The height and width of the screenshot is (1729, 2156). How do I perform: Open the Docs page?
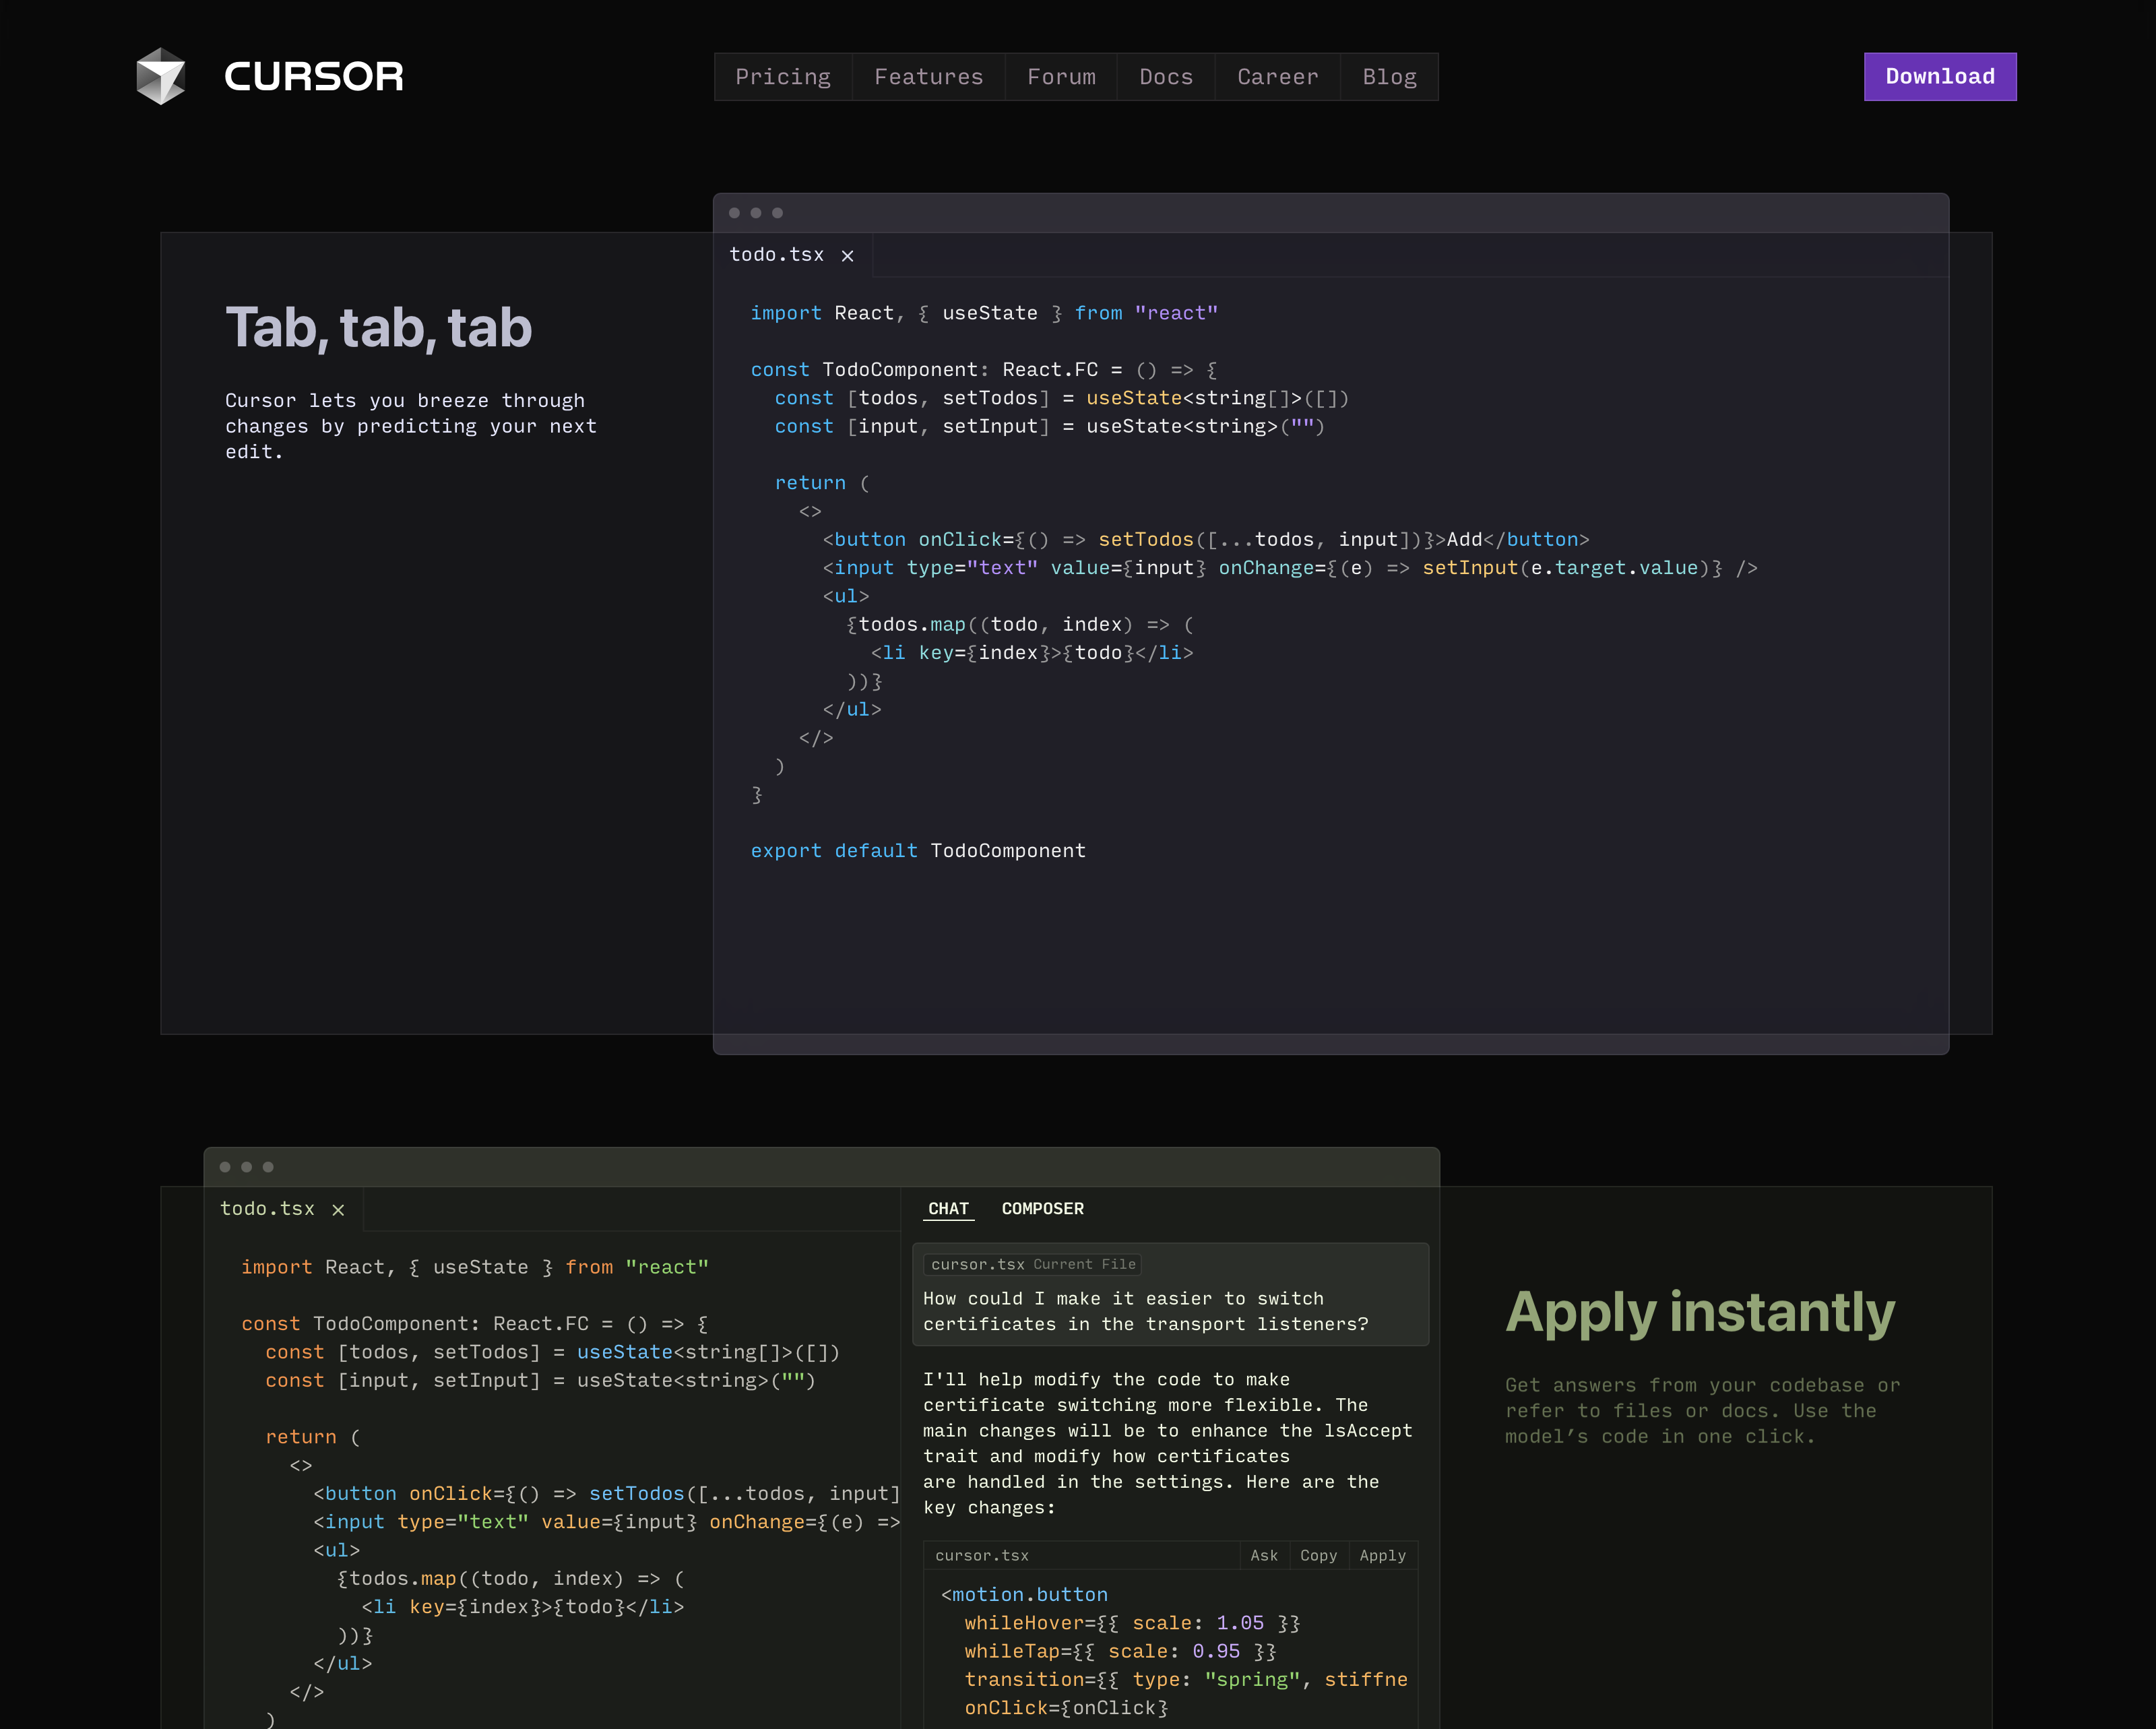(x=1166, y=77)
